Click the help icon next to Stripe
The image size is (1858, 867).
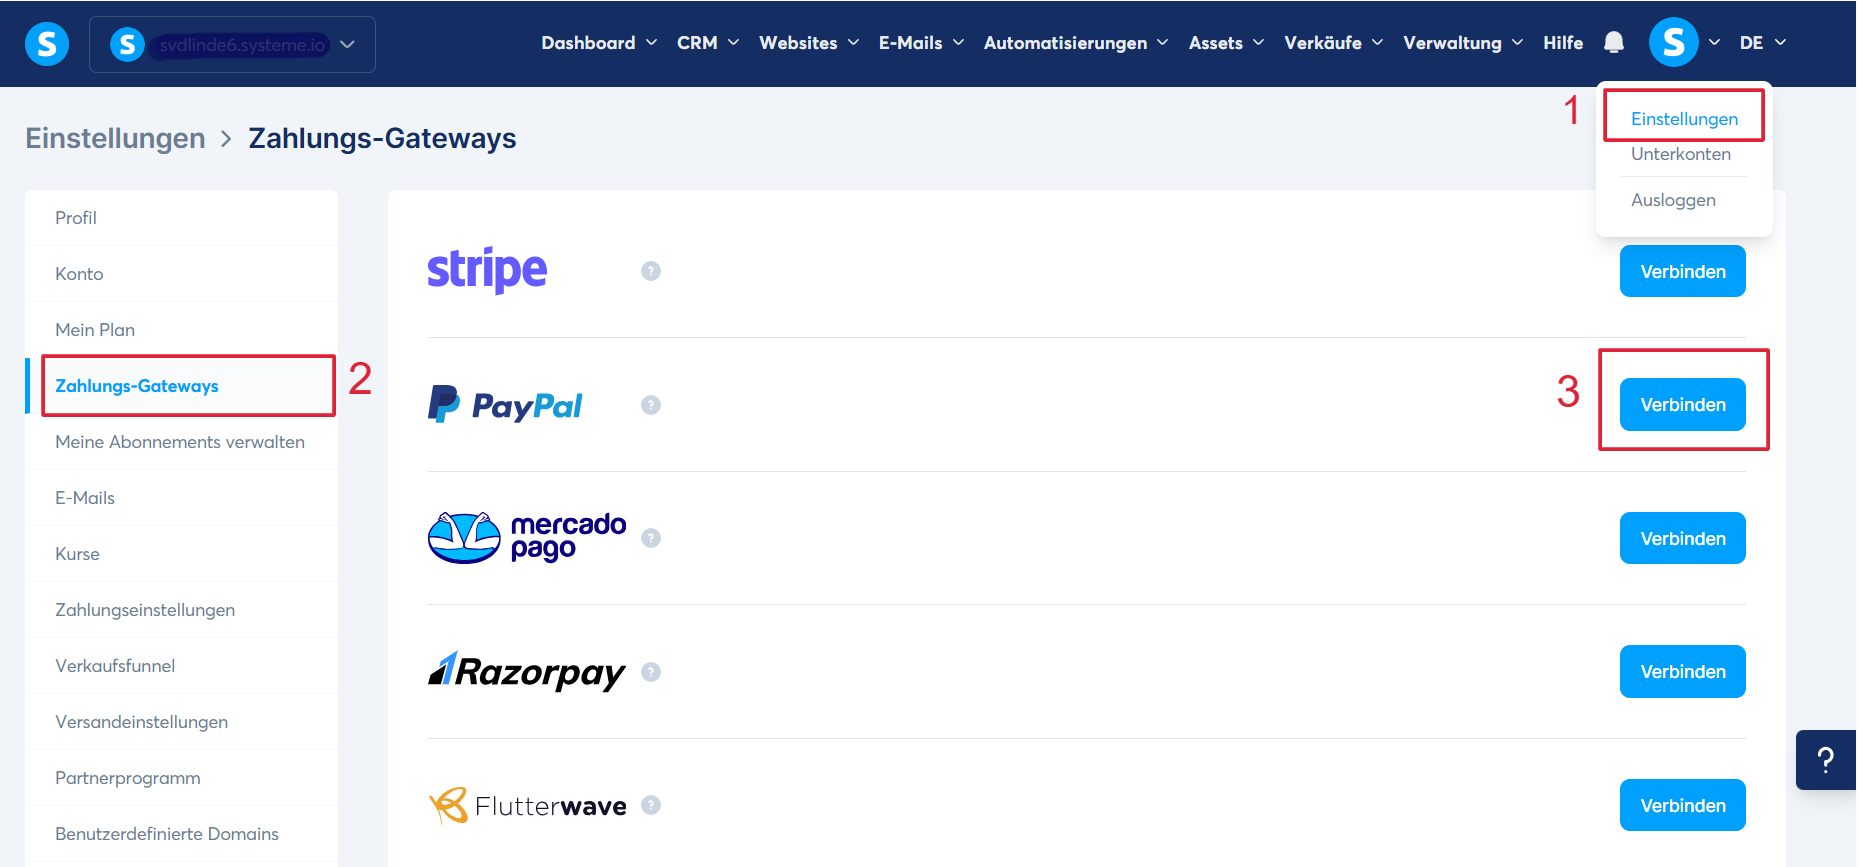[x=651, y=271]
